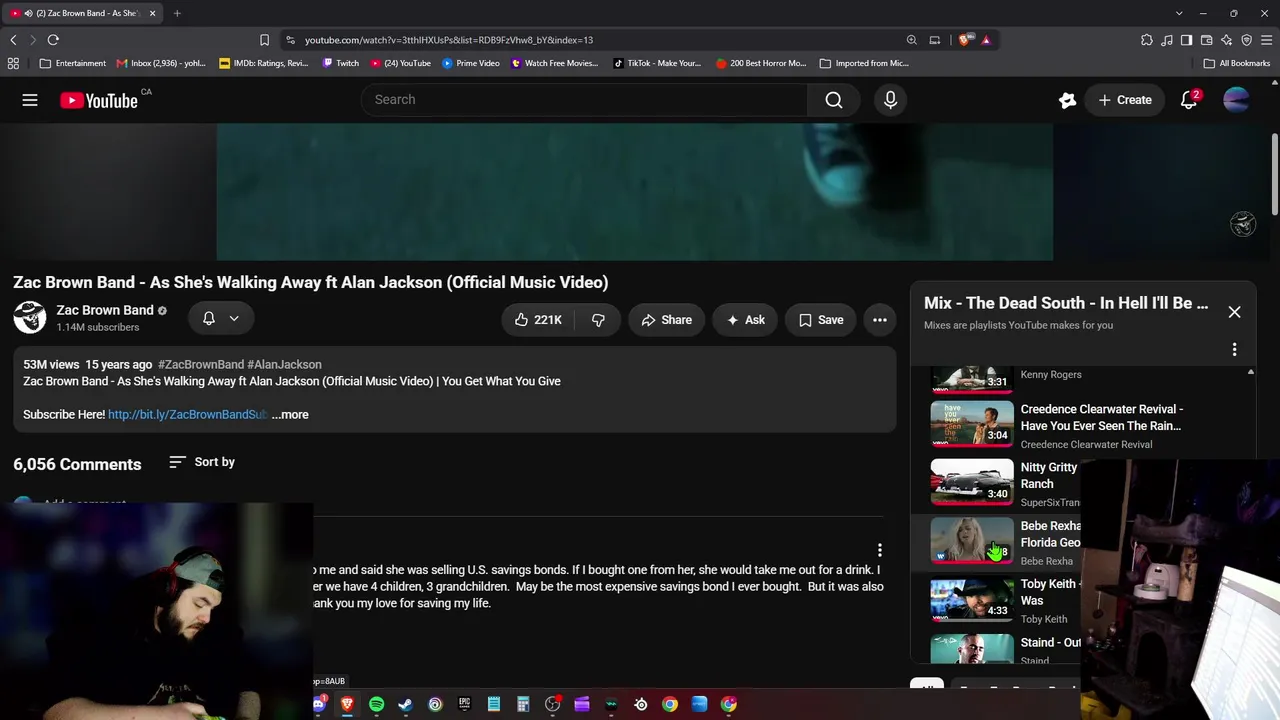Start voice search with the microphone
Screen dimensions: 1280x720
point(890,100)
